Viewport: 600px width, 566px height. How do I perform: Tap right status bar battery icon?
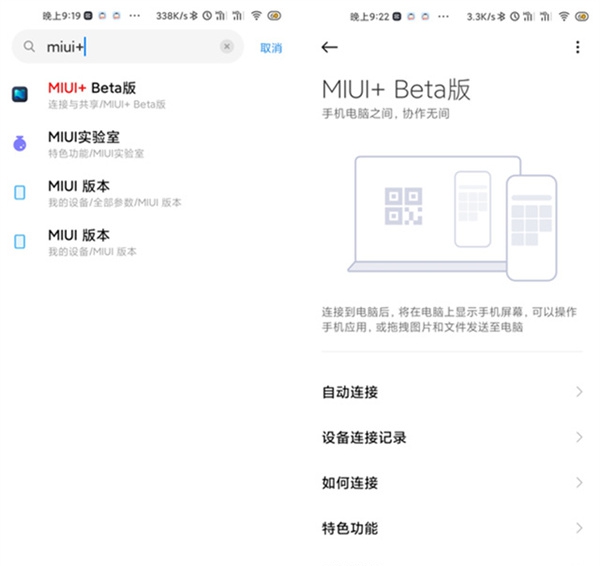tap(582, 16)
